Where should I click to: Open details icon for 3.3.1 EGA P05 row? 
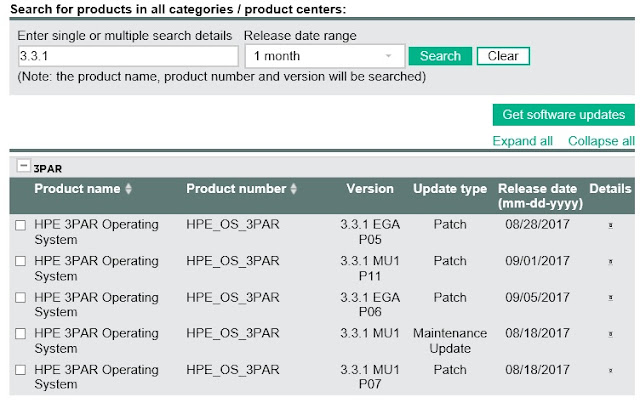(610, 225)
